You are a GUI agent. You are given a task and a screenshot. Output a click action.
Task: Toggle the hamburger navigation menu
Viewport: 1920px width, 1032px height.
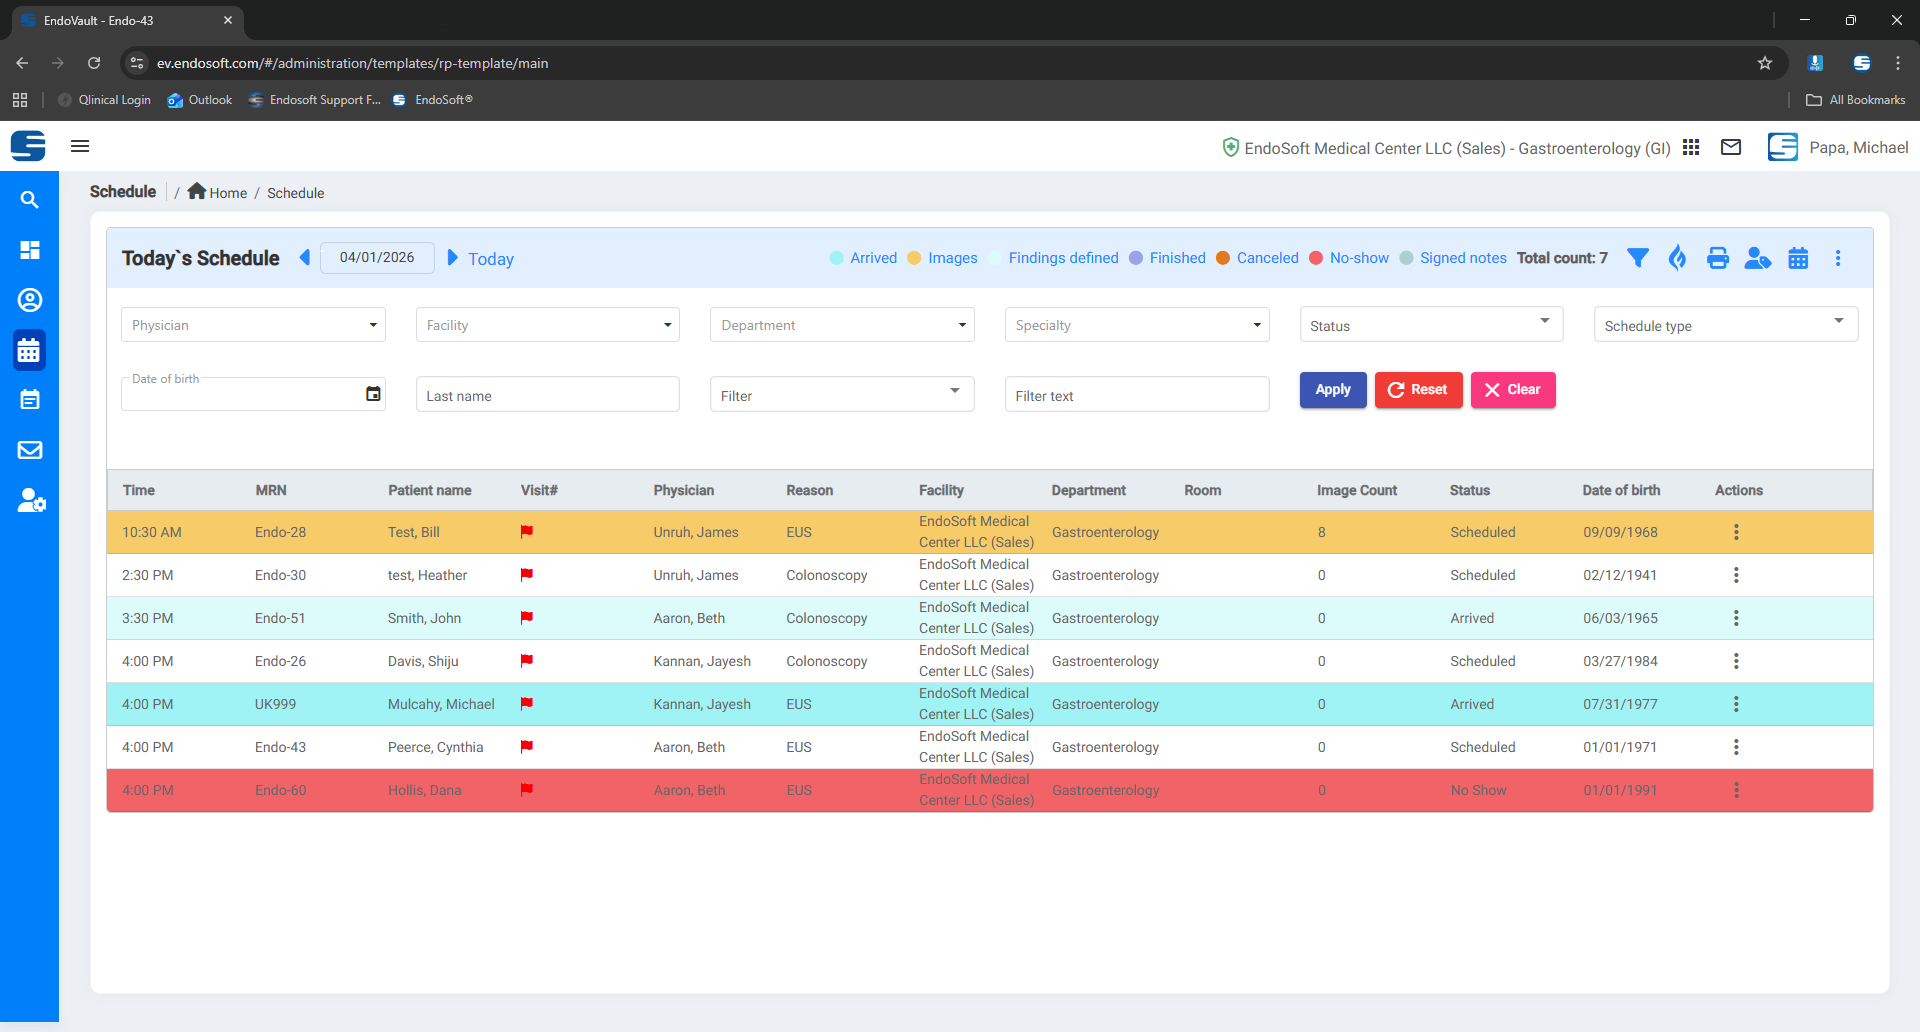80,146
